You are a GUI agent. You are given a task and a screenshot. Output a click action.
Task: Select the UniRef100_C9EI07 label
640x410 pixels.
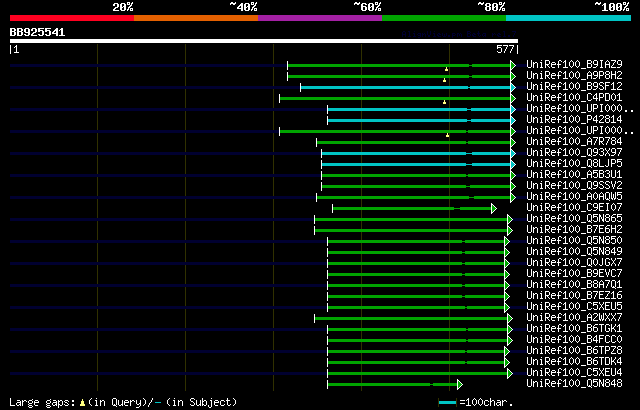[574, 208]
